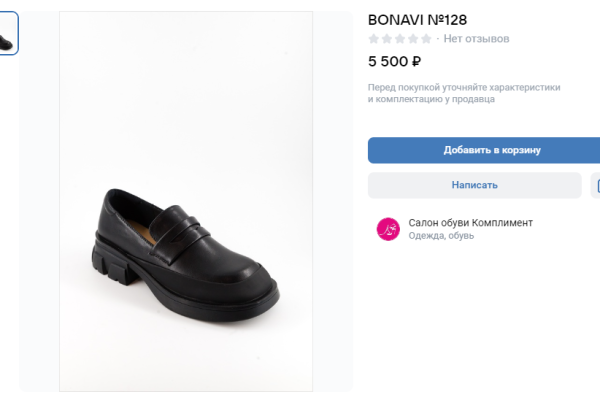
Task: Click the 5 500 ₽ price
Action: click(x=394, y=61)
